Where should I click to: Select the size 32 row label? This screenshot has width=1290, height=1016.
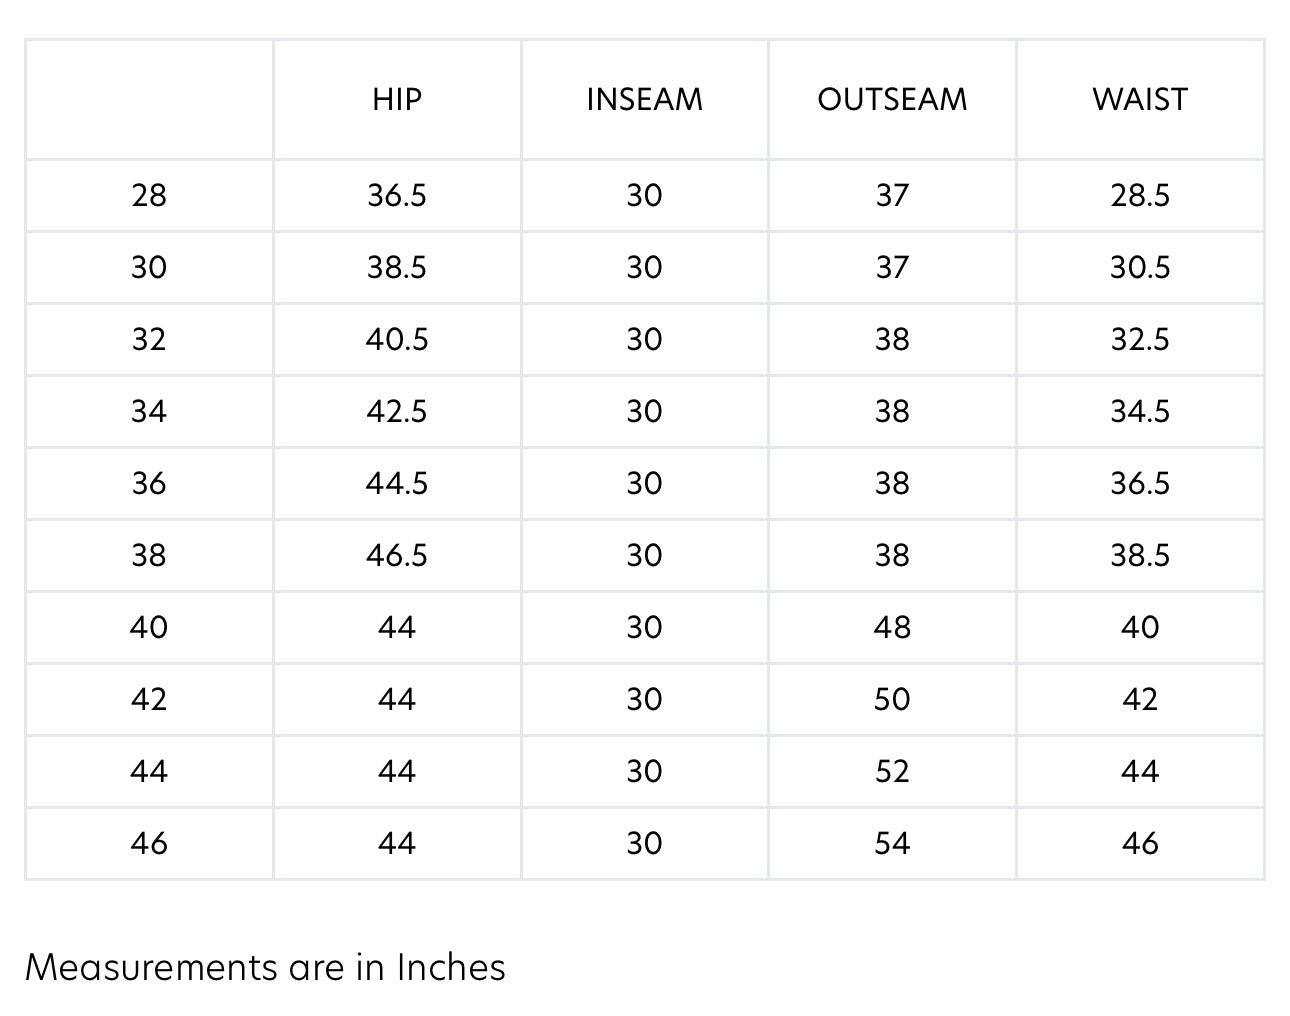click(x=149, y=339)
